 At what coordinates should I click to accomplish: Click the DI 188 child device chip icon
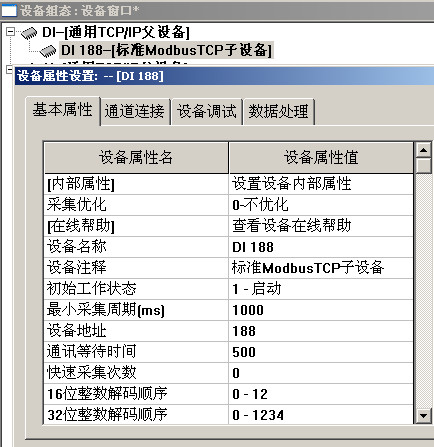[48, 51]
